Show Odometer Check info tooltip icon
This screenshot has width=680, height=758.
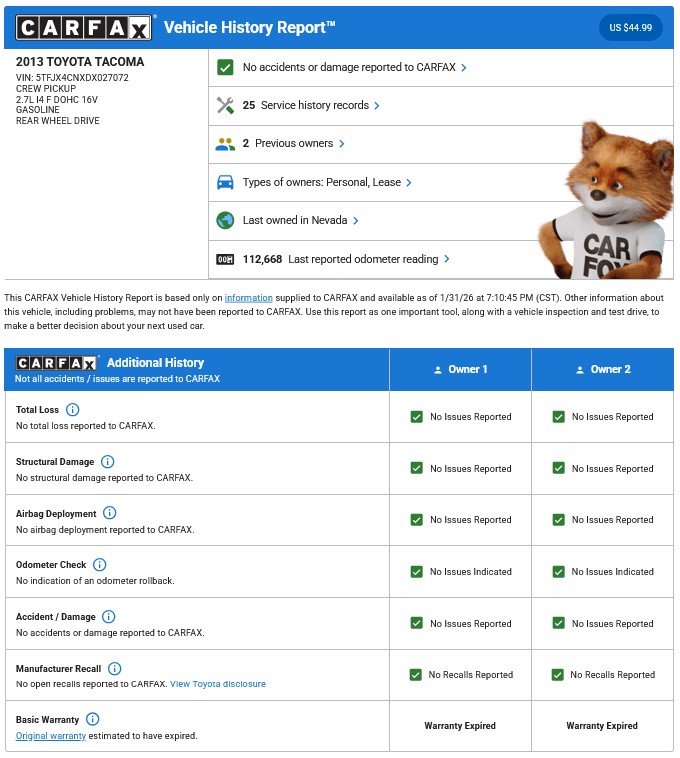pos(100,565)
